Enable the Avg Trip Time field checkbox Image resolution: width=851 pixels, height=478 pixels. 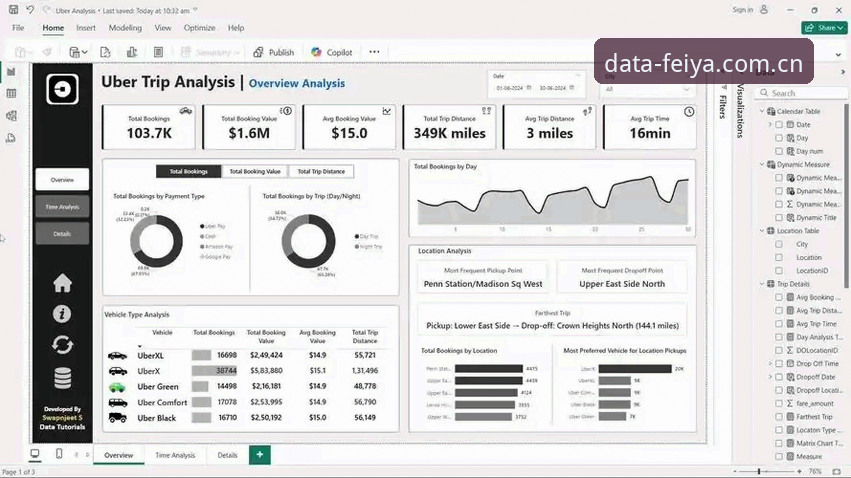779,324
